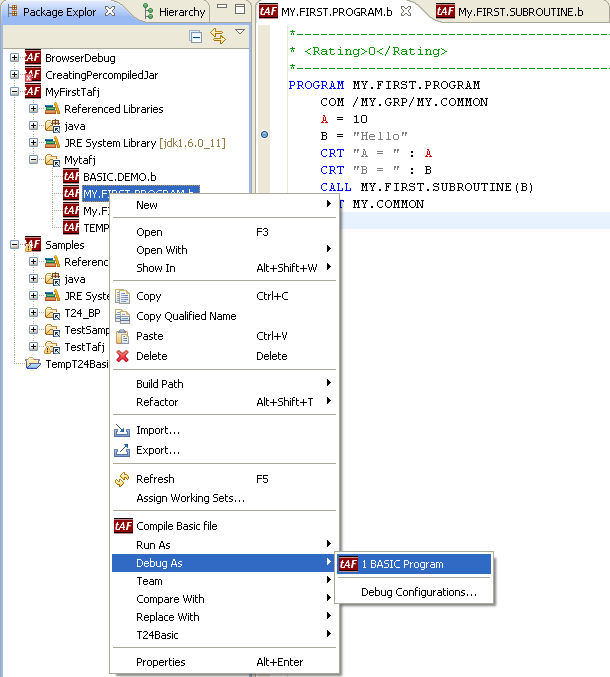The width and height of the screenshot is (610, 677).
Task: Open Package Explorer view menu arrow
Action: [240, 33]
